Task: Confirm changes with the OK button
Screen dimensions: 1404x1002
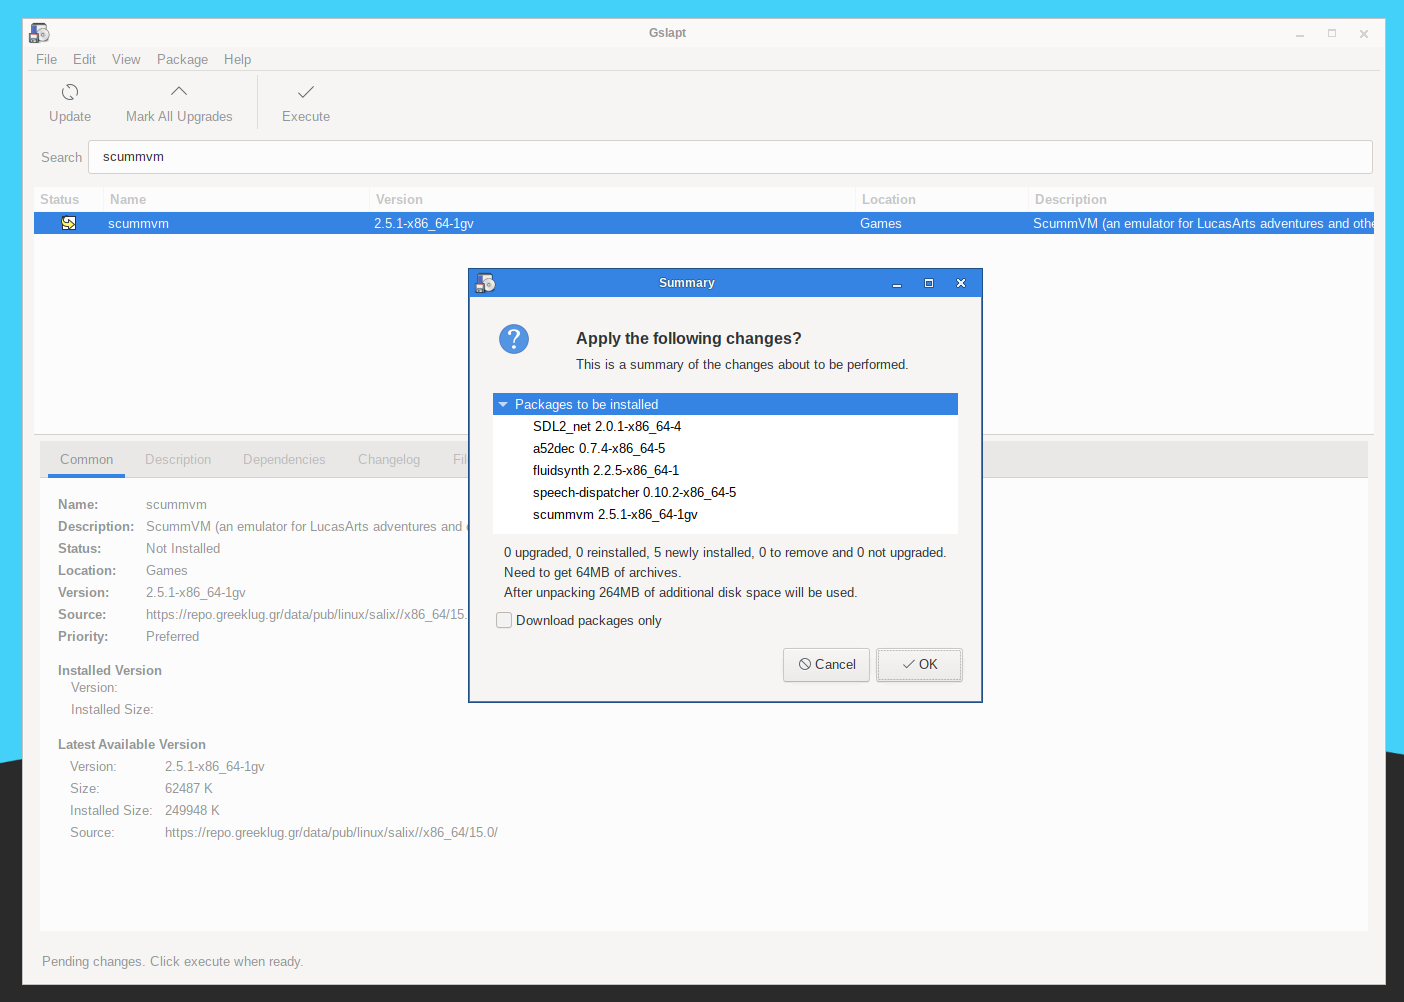Action: click(x=920, y=665)
